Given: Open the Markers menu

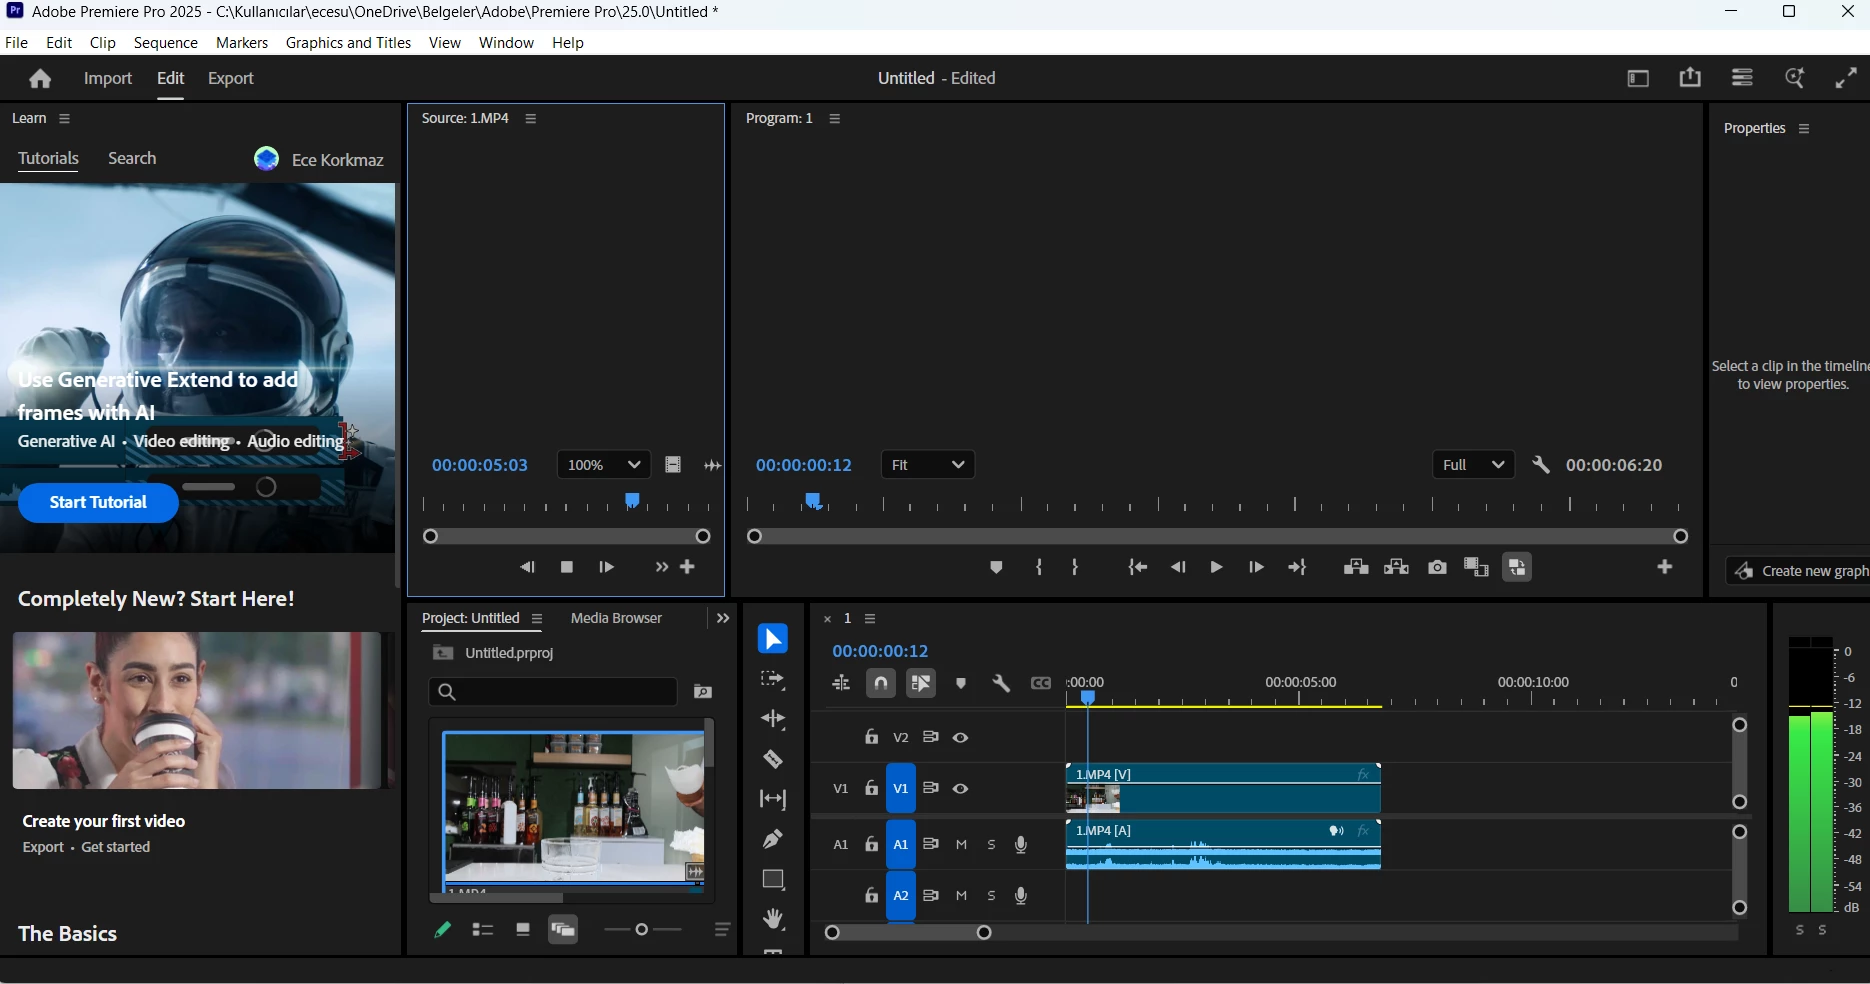Looking at the screenshot, I should click(242, 43).
